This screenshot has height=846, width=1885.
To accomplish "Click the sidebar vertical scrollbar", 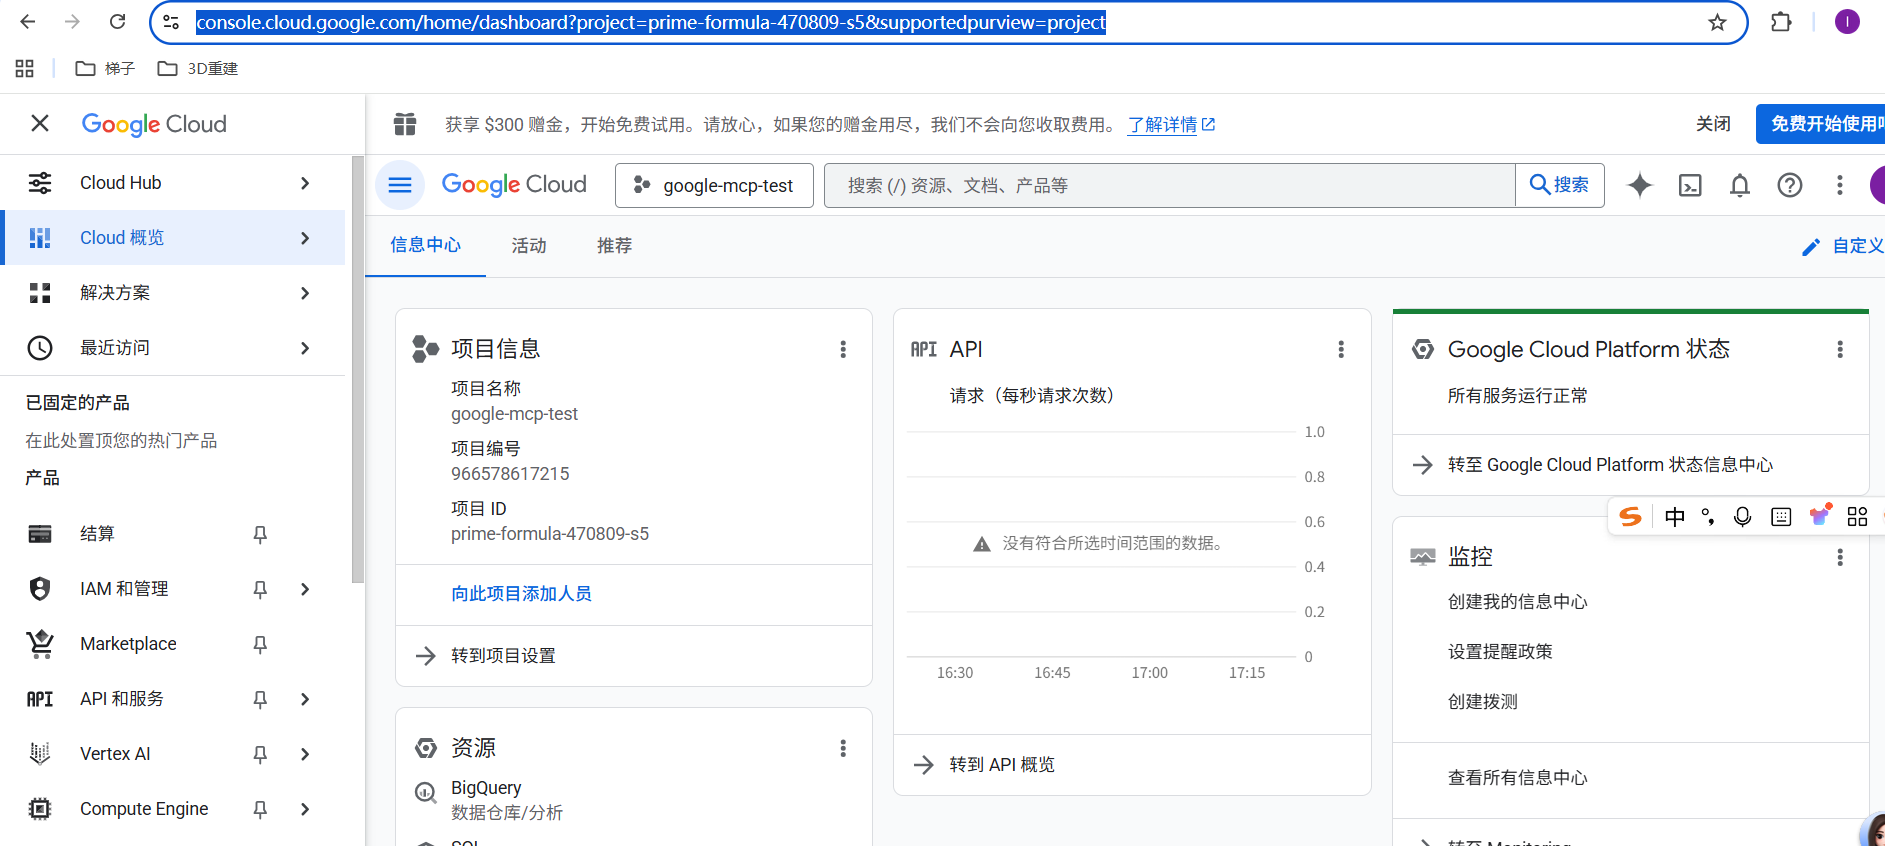I will (358, 370).
